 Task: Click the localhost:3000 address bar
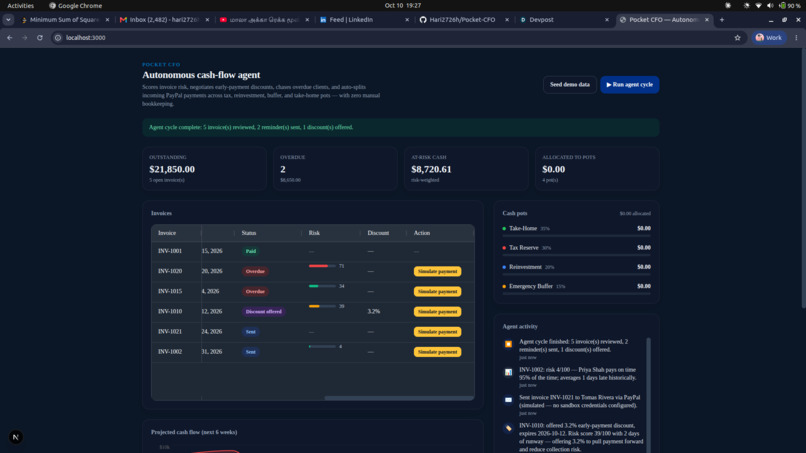396,38
